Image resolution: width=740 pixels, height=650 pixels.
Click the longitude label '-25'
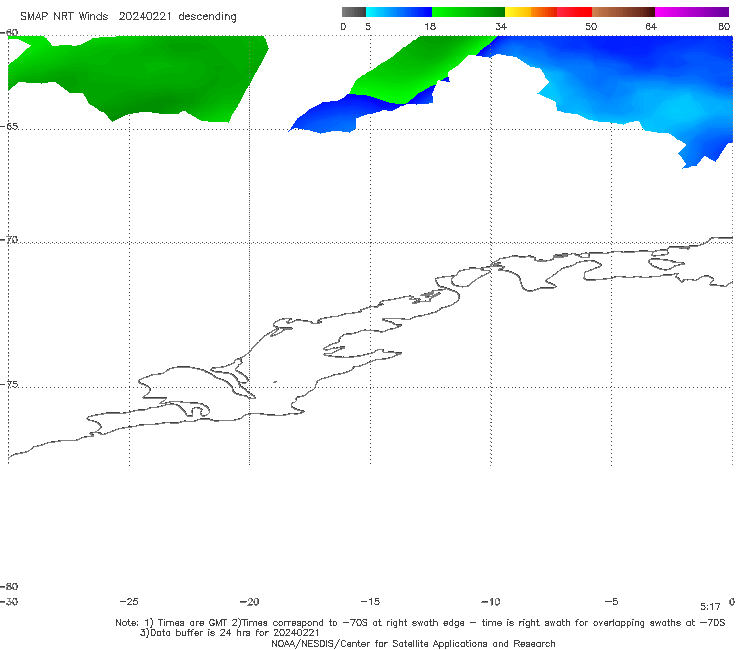tap(129, 601)
